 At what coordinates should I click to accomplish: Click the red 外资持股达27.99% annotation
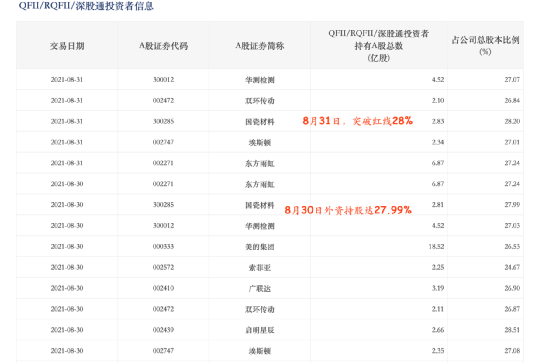pyautogui.click(x=348, y=210)
